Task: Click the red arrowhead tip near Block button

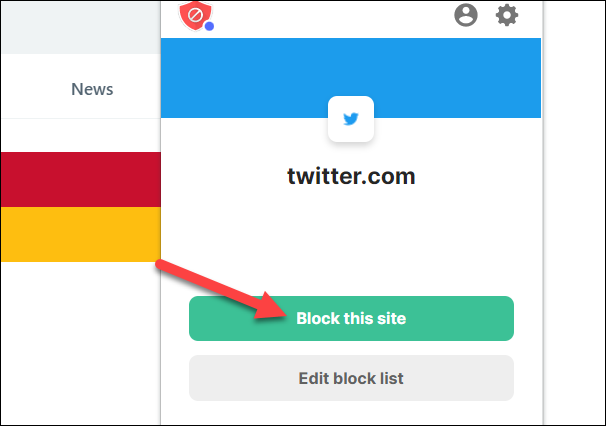Action: click(x=278, y=311)
